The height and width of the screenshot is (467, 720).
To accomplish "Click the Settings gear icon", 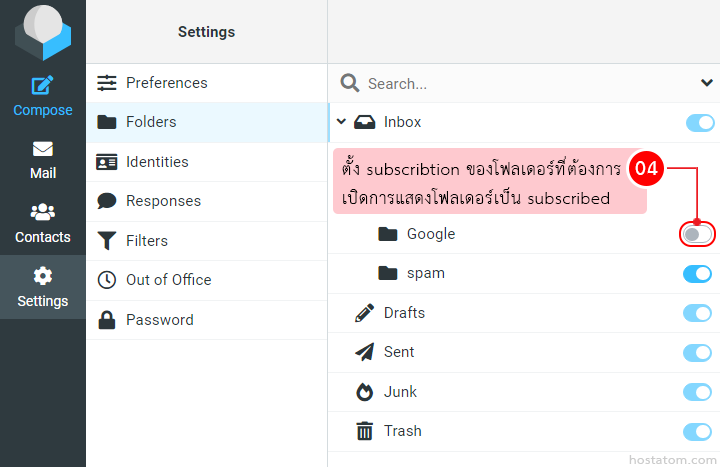I will pos(42,276).
